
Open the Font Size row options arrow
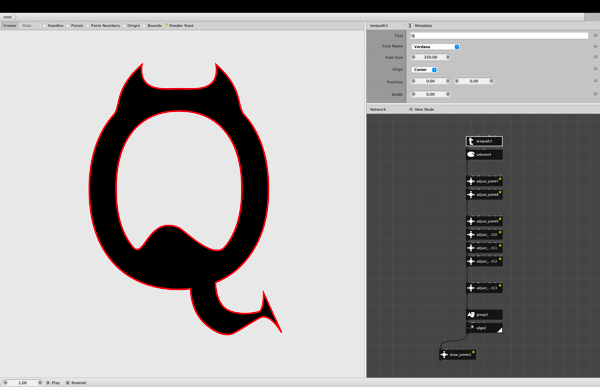595,57
